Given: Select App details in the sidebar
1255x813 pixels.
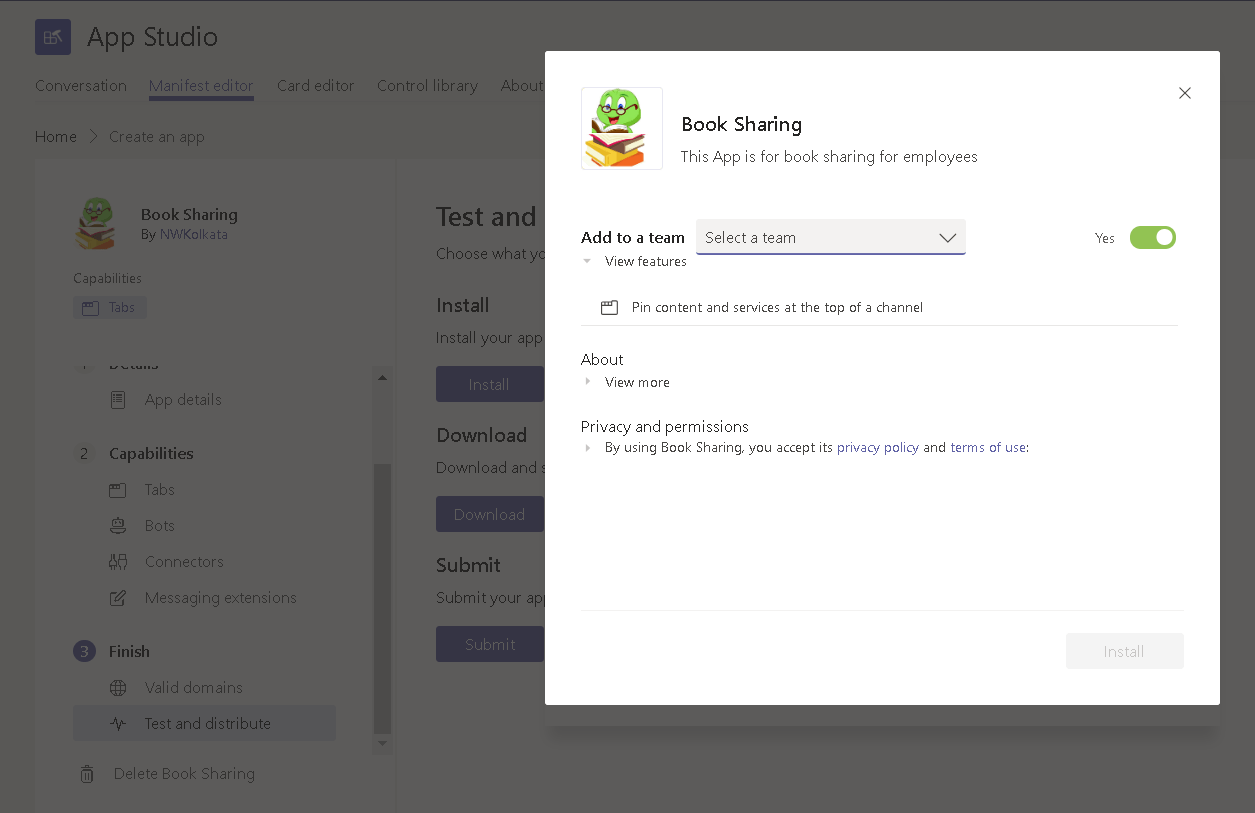Looking at the screenshot, I should coord(181,399).
